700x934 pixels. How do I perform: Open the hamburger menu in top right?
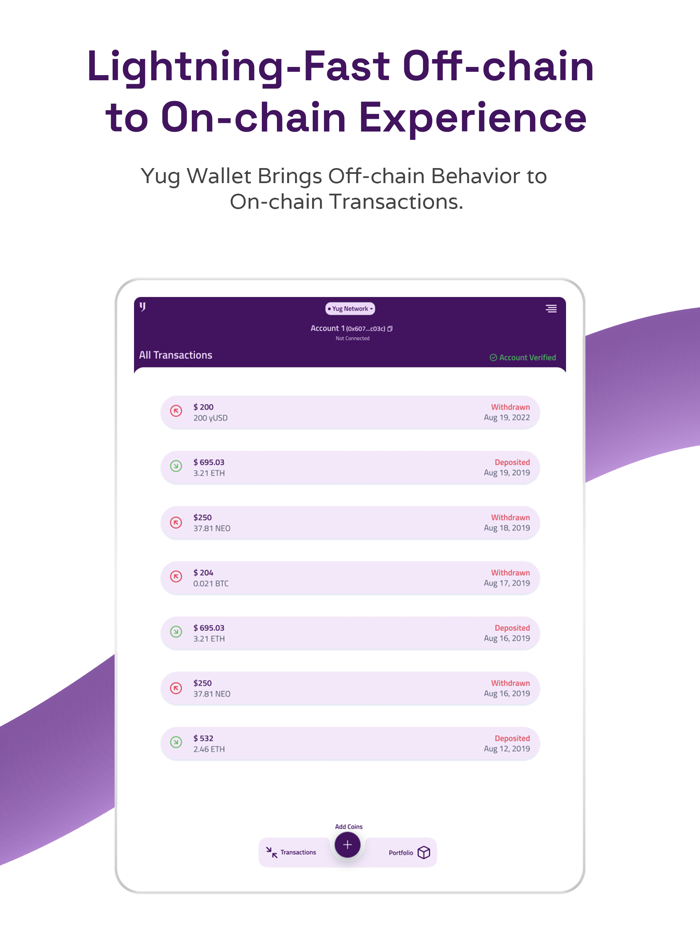pos(551,308)
